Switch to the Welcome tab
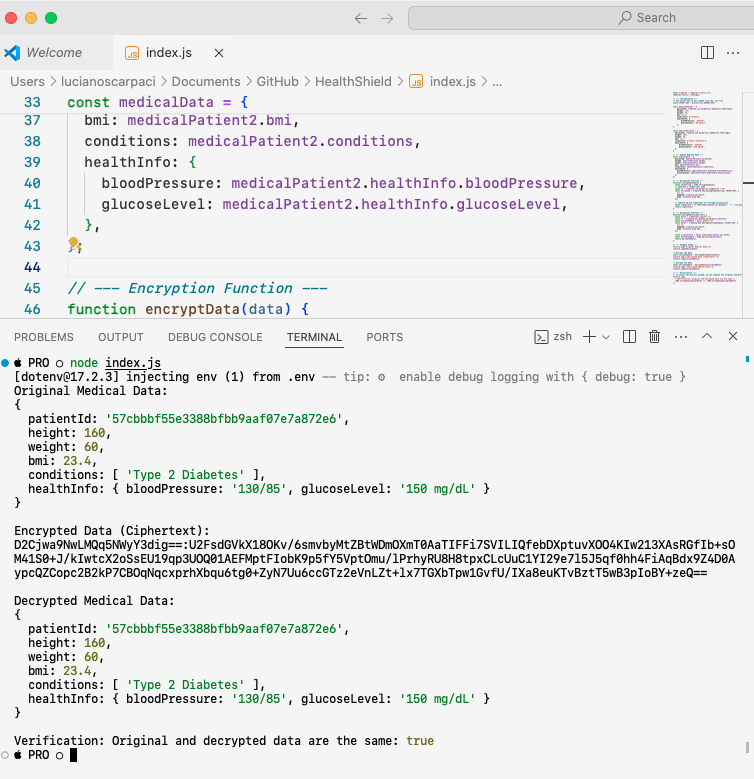 54,53
